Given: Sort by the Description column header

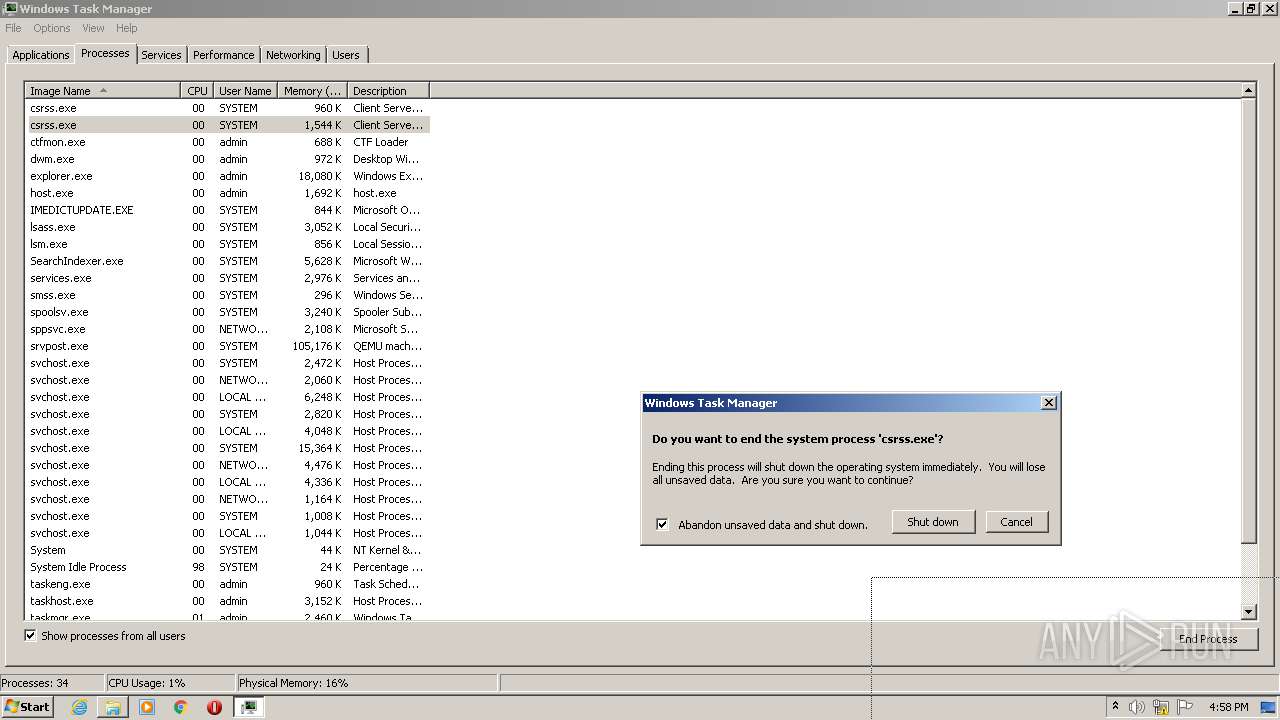Looking at the screenshot, I should click(x=388, y=91).
